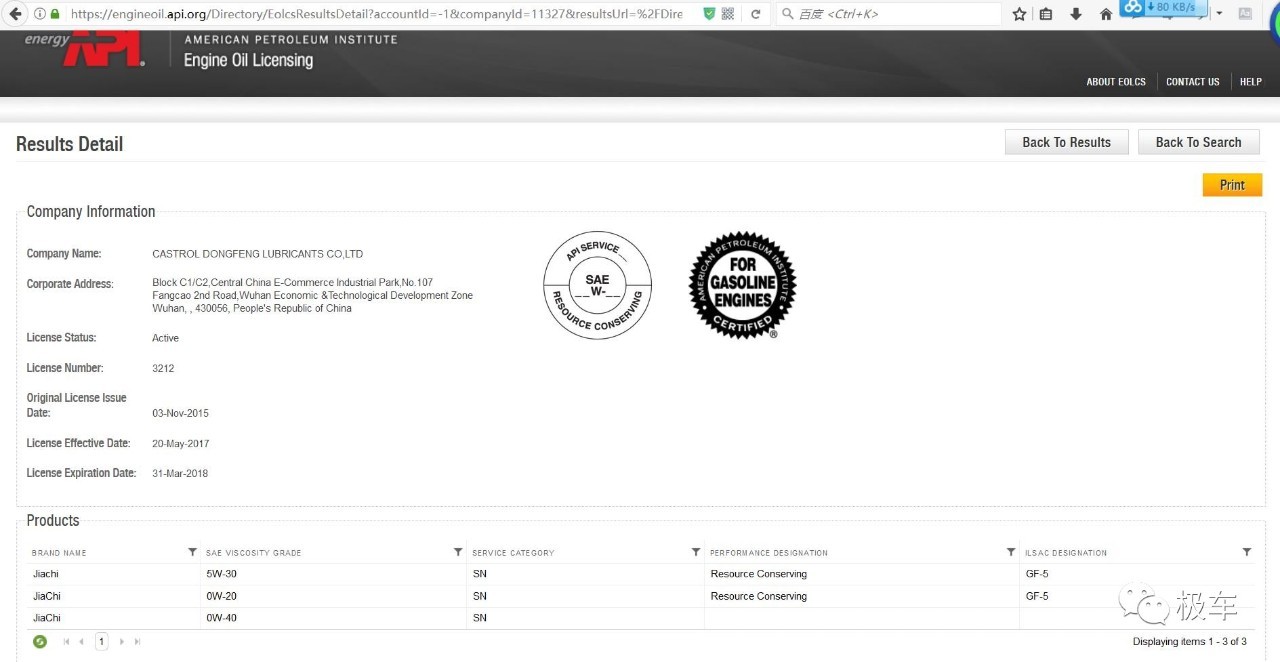Open filter for SAE Viscosity Grade column
This screenshot has height=662, width=1280.
point(458,552)
